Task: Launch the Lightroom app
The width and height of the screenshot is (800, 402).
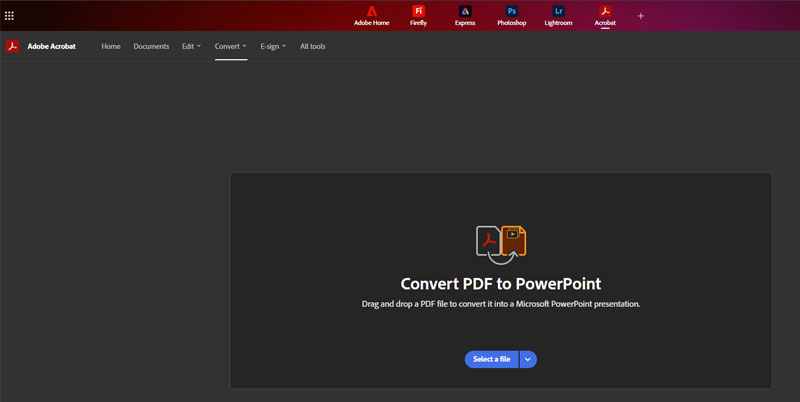Action: tap(558, 16)
